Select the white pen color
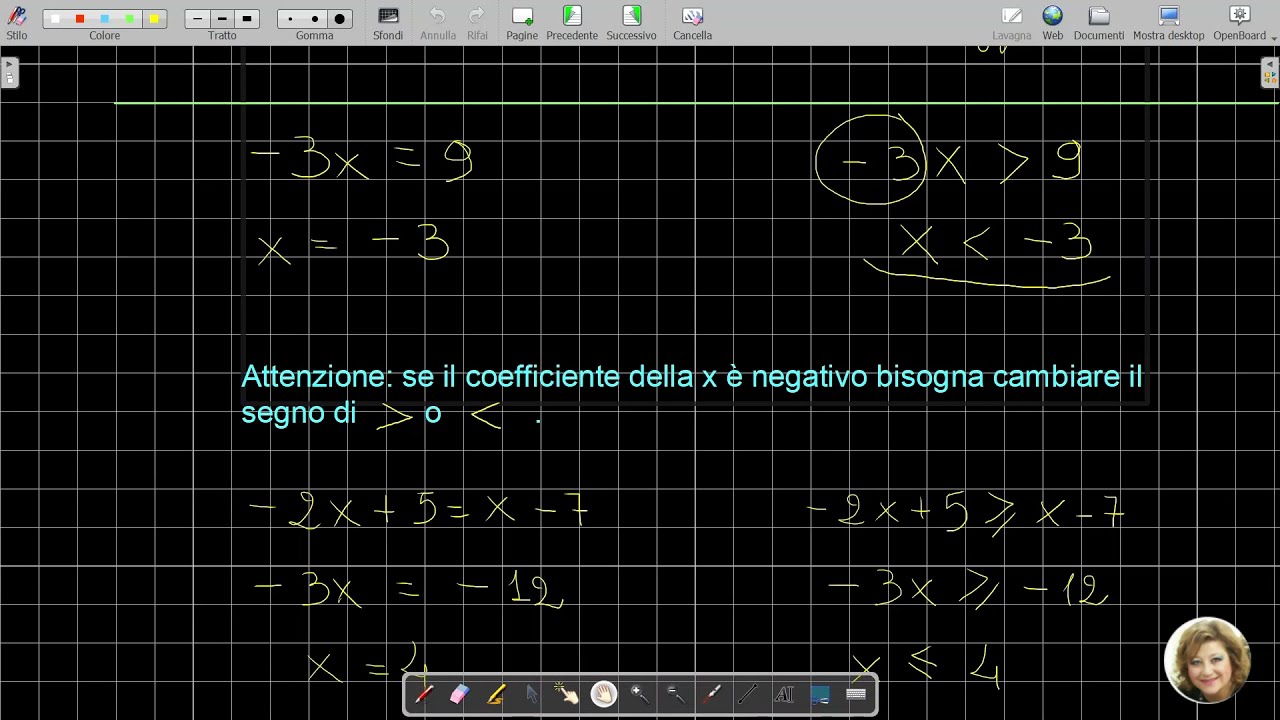Screen dimensions: 1280x720 (55, 19)
